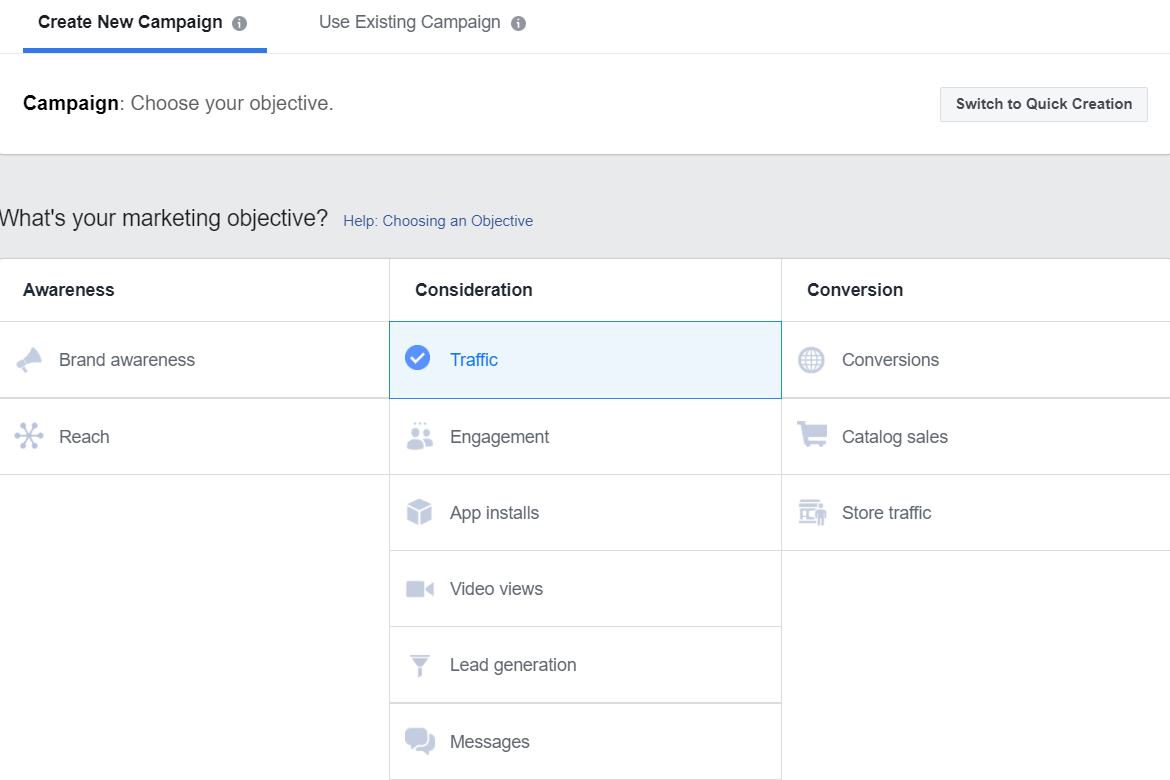The width and height of the screenshot is (1170, 780).
Task: Pick the Lead generation objective label
Action: pos(513,665)
